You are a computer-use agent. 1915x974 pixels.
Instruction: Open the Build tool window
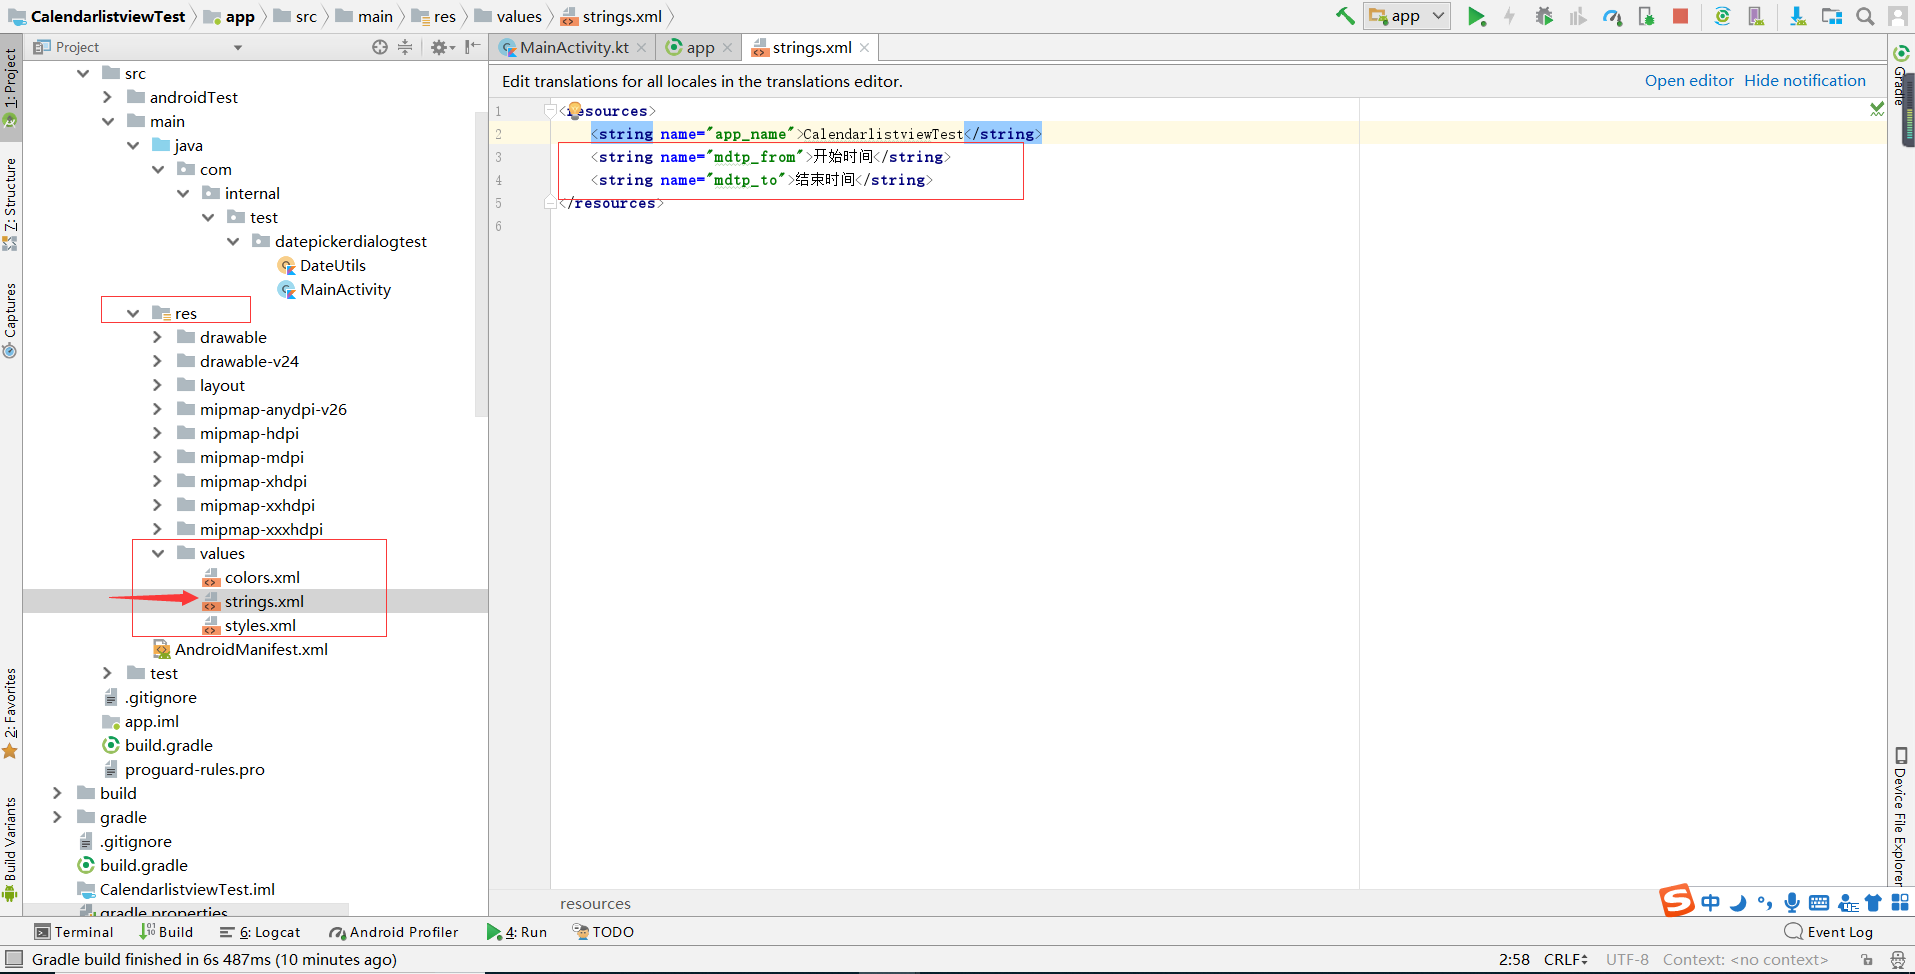pyautogui.click(x=166, y=932)
